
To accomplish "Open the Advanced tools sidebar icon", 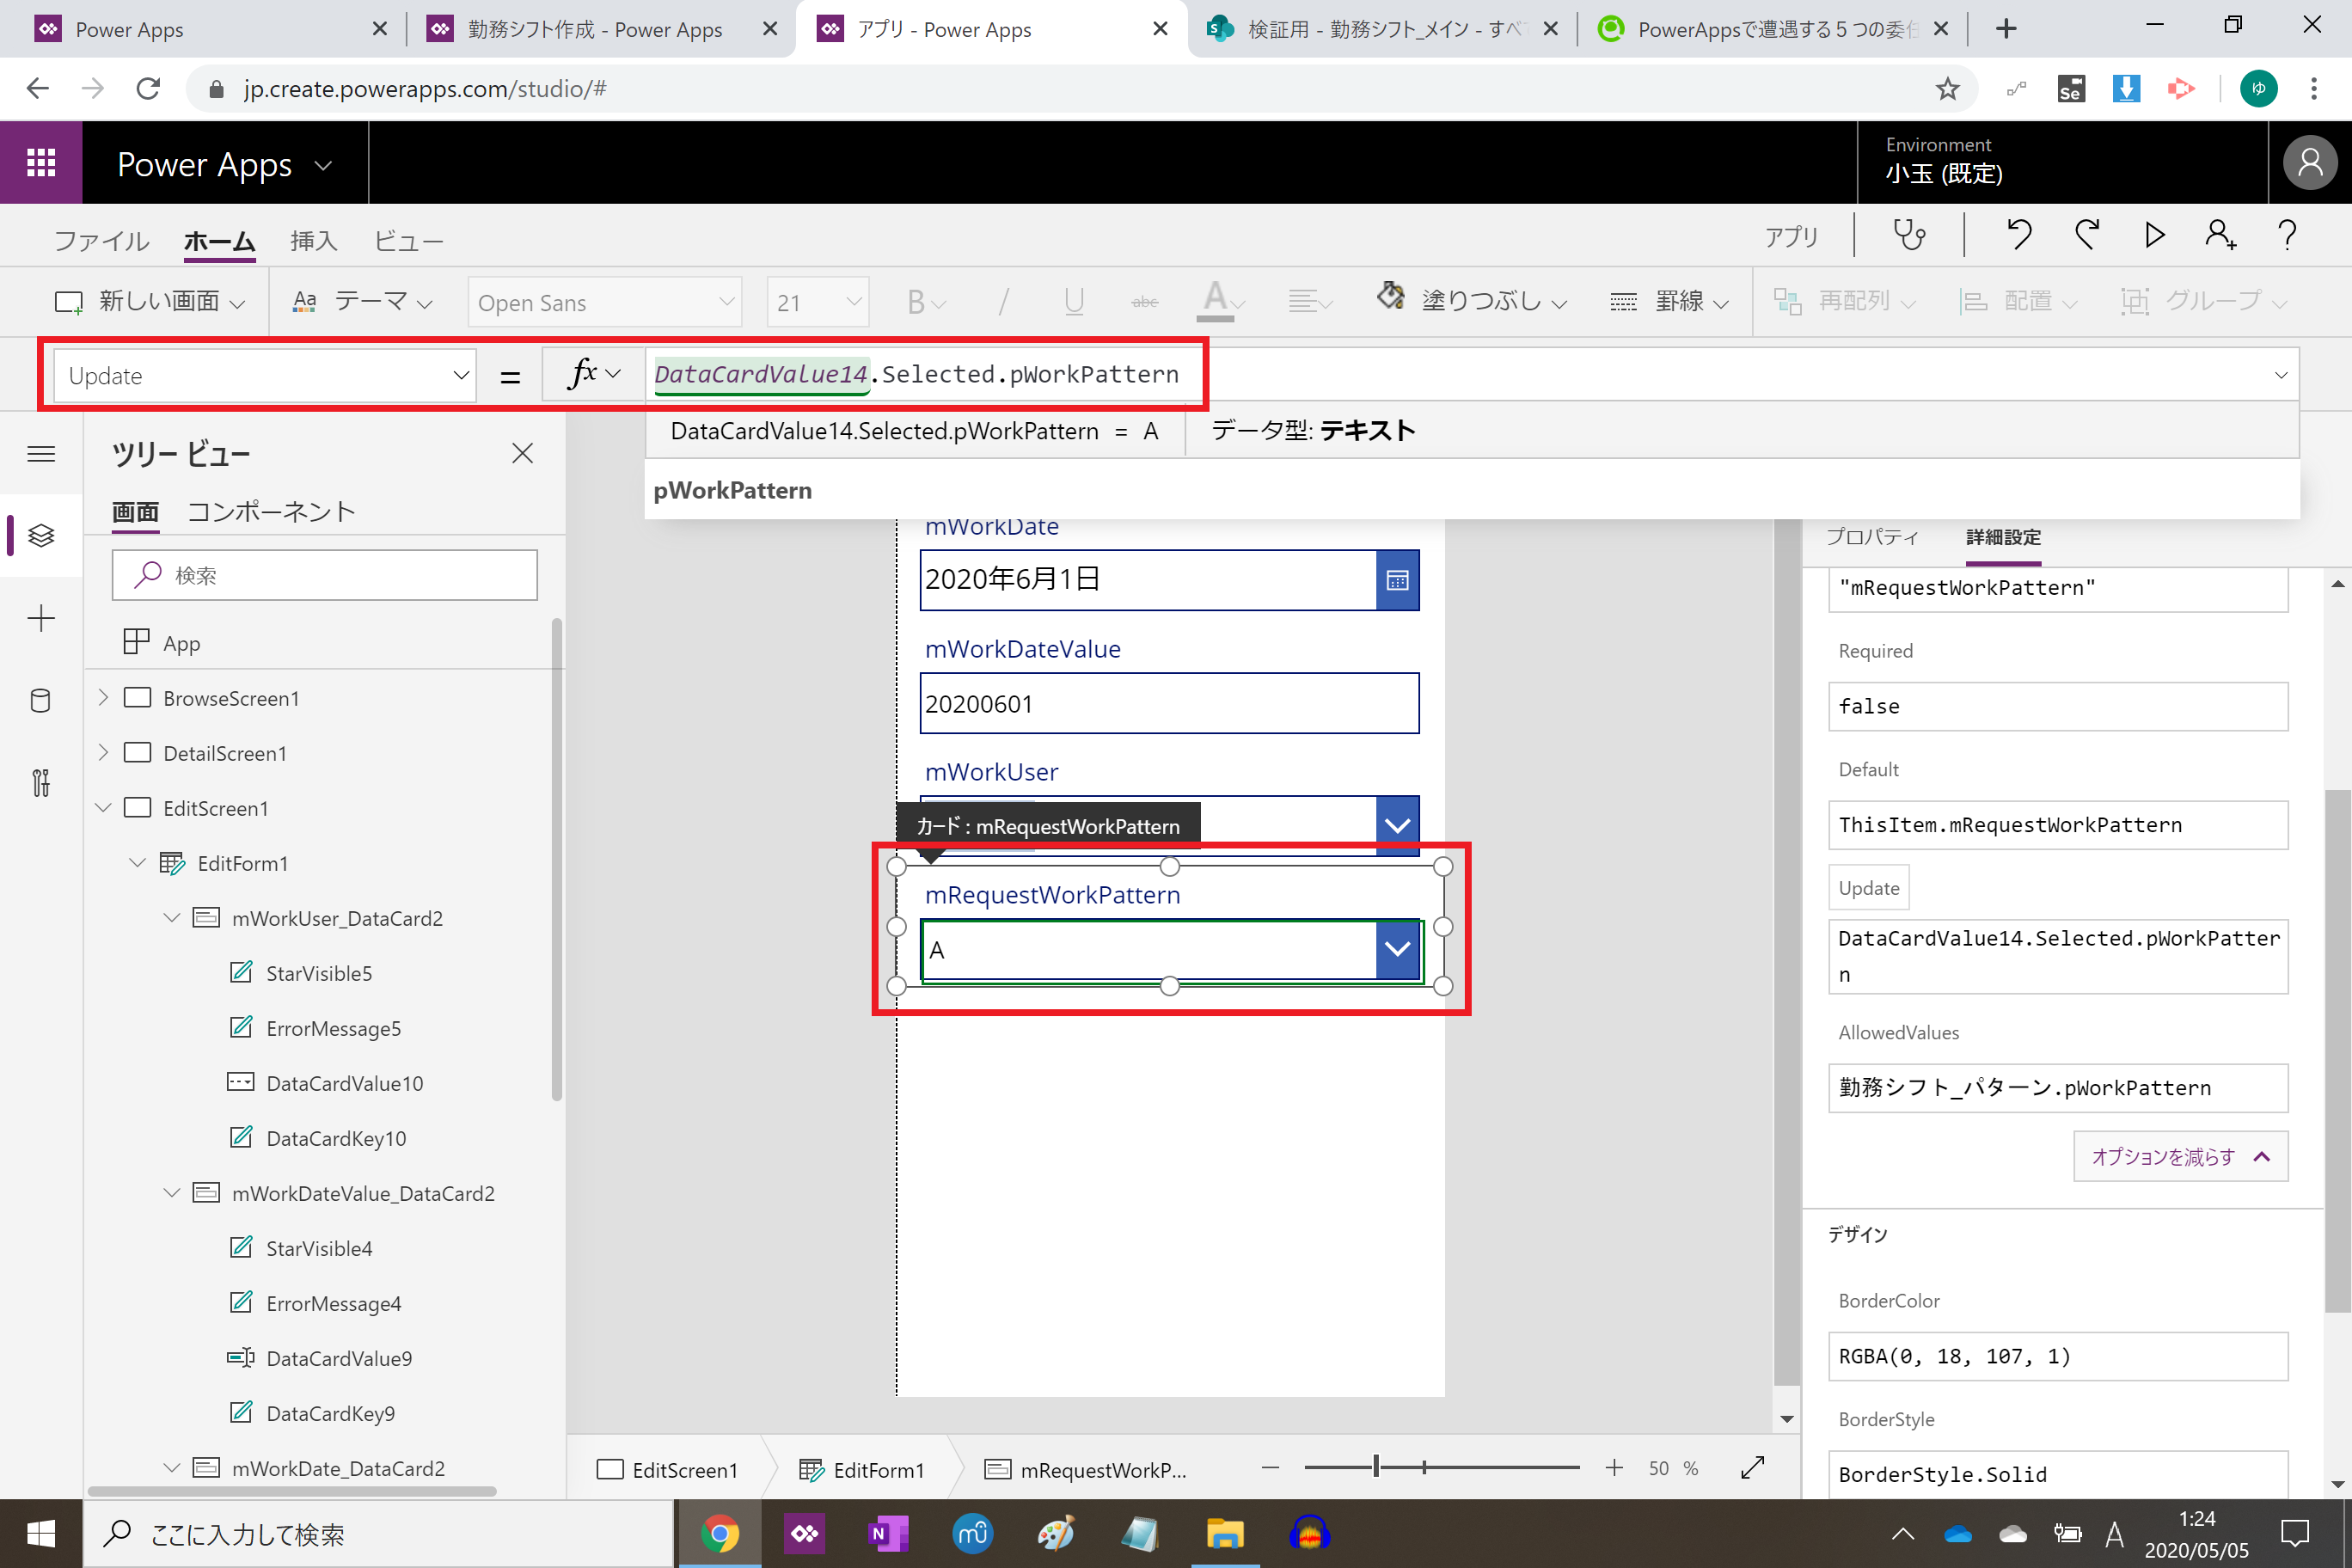I will point(41,783).
